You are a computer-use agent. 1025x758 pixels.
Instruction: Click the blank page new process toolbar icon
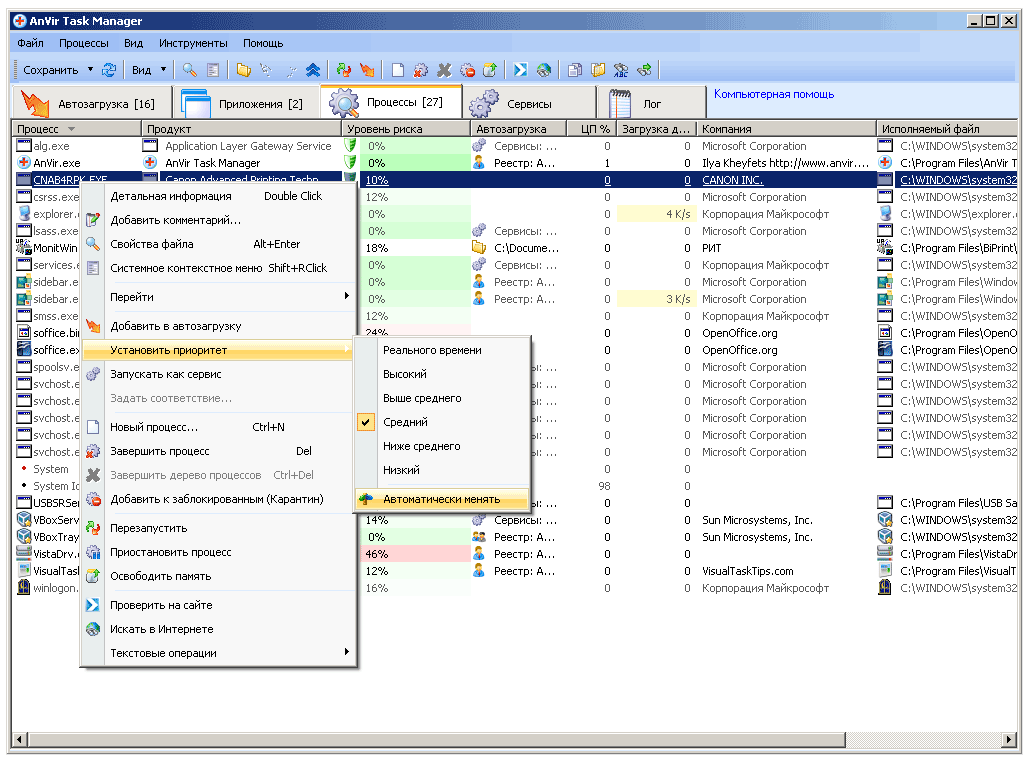pyautogui.click(x=397, y=70)
